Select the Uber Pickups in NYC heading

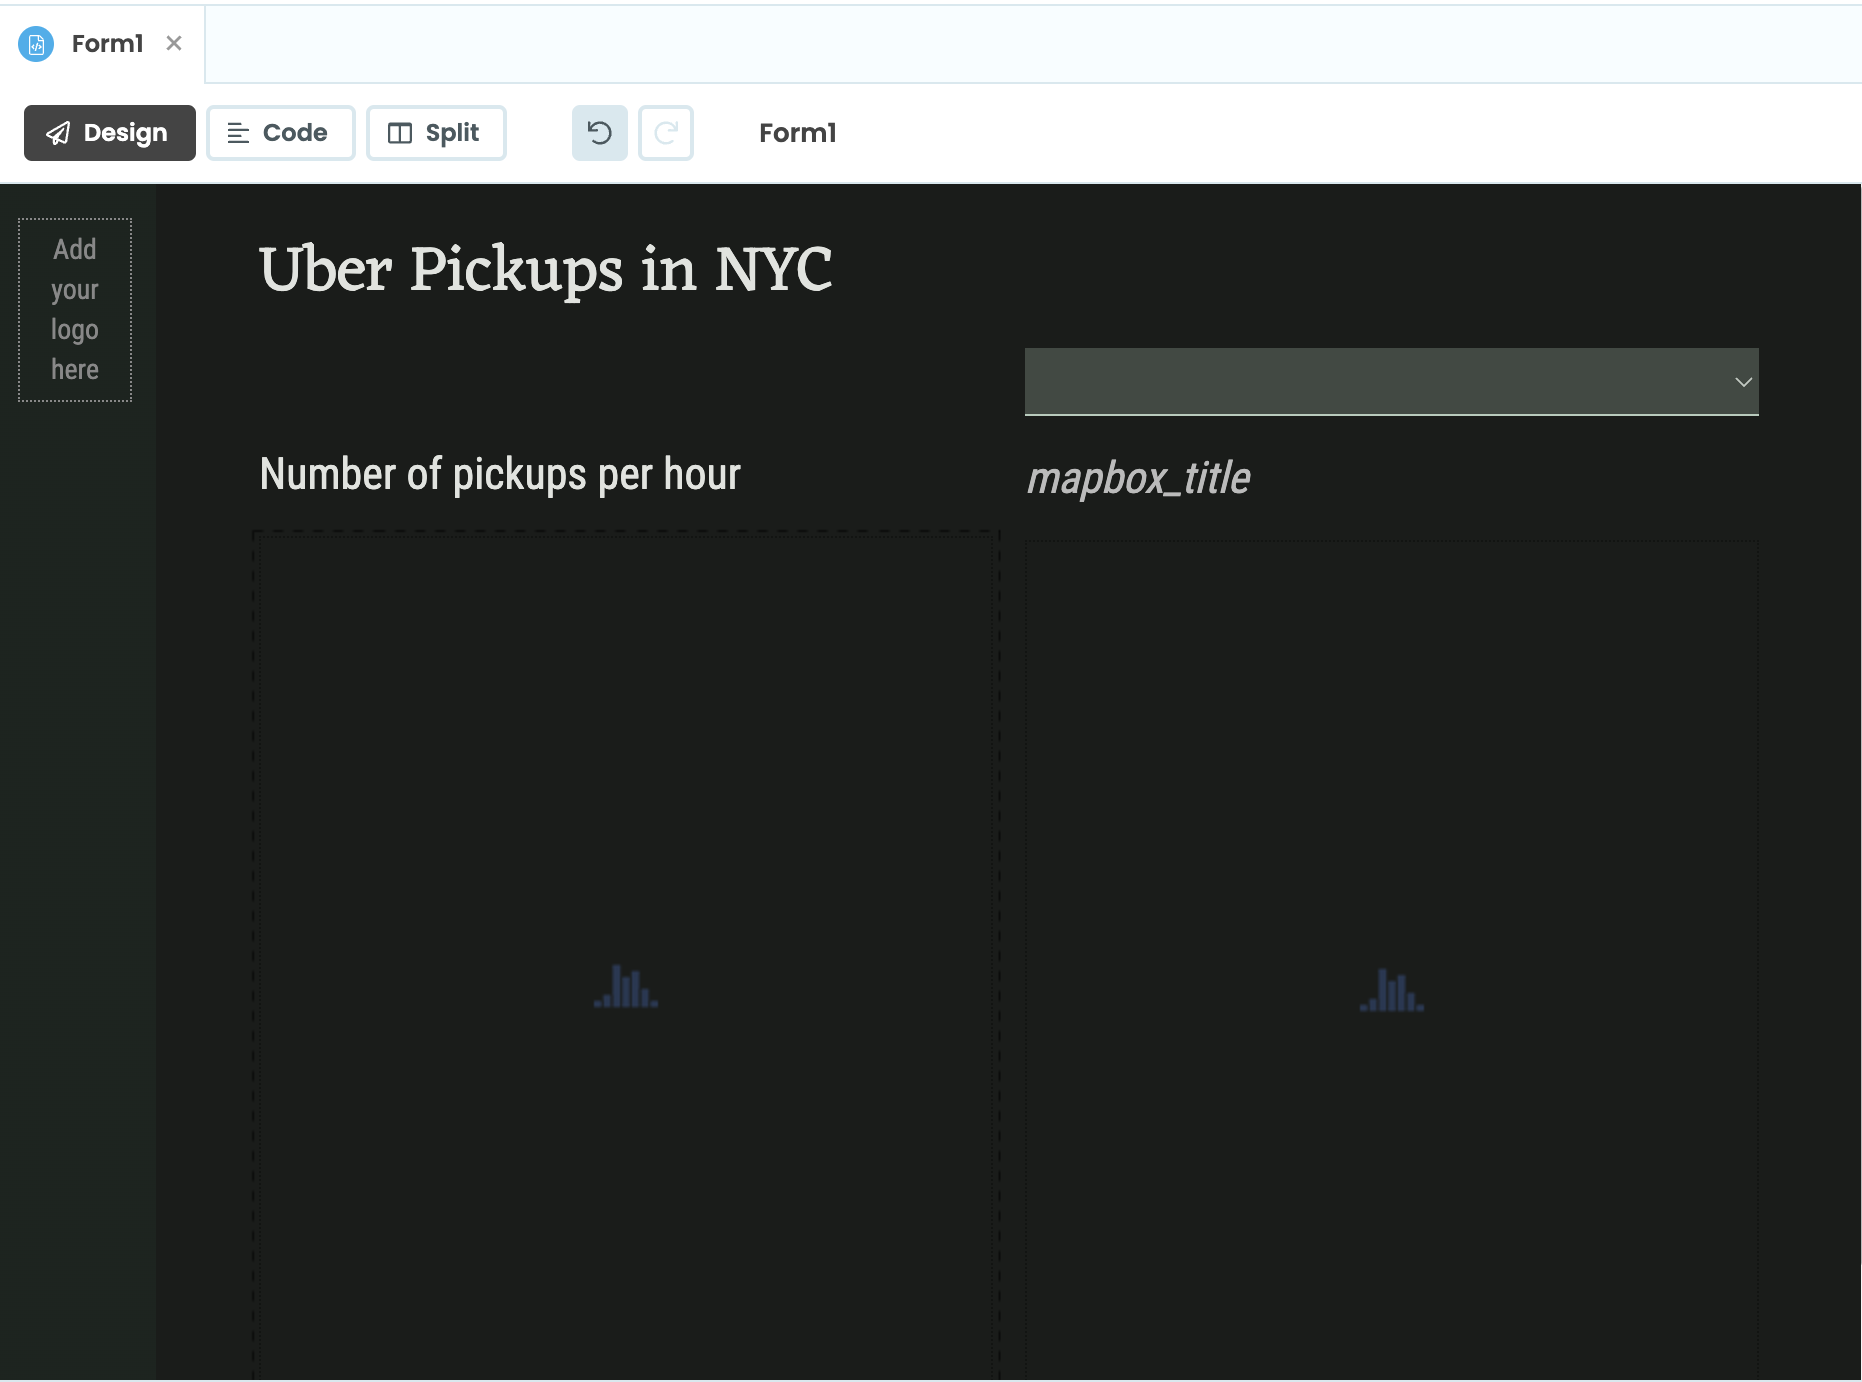[544, 268]
